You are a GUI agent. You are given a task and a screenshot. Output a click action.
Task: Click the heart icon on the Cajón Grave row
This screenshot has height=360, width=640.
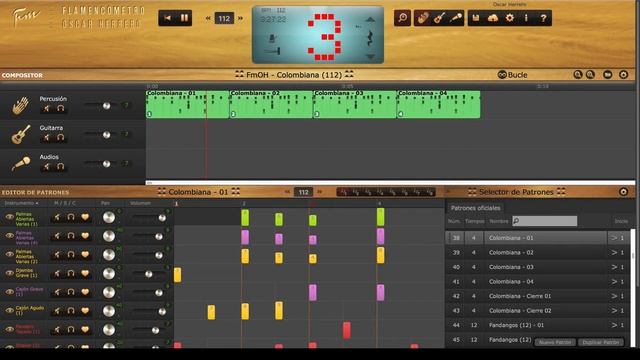click(85, 292)
